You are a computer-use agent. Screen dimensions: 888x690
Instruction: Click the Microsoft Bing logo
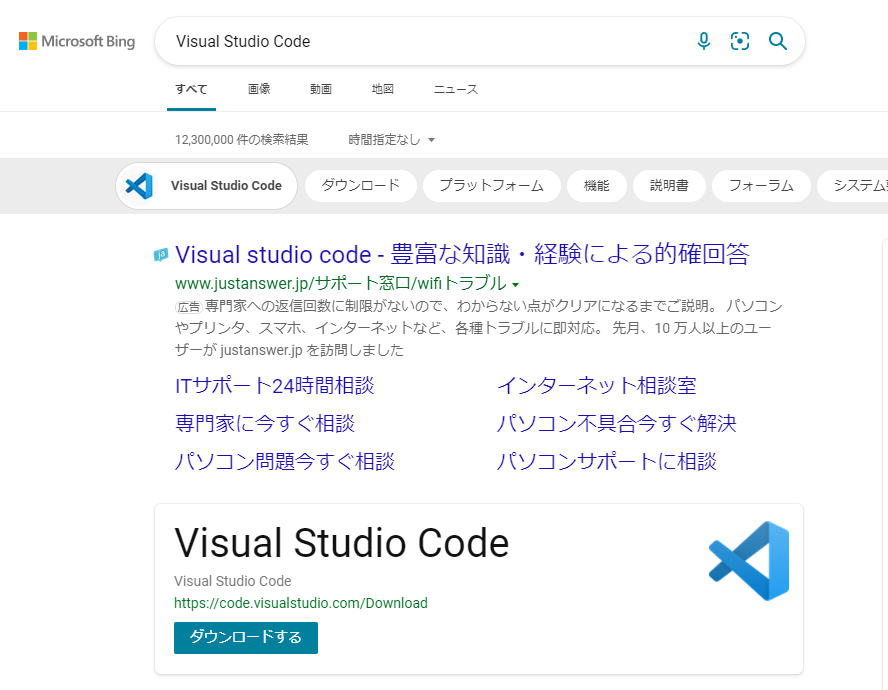point(77,41)
